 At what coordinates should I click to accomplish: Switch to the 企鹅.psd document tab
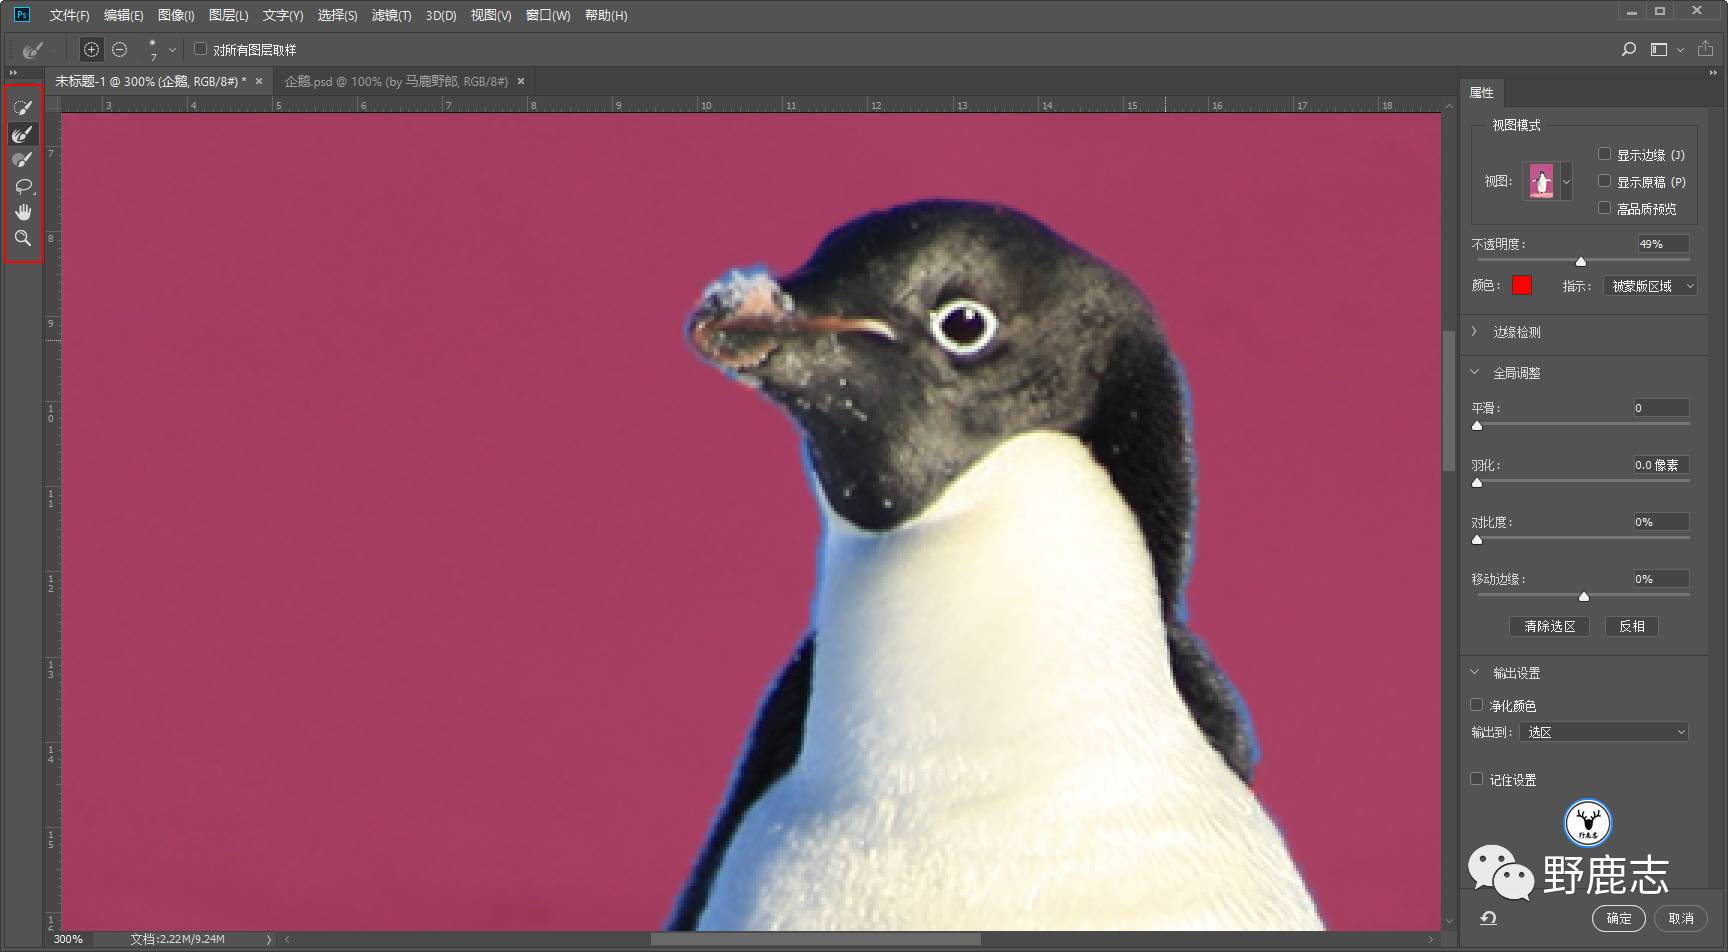pos(396,81)
